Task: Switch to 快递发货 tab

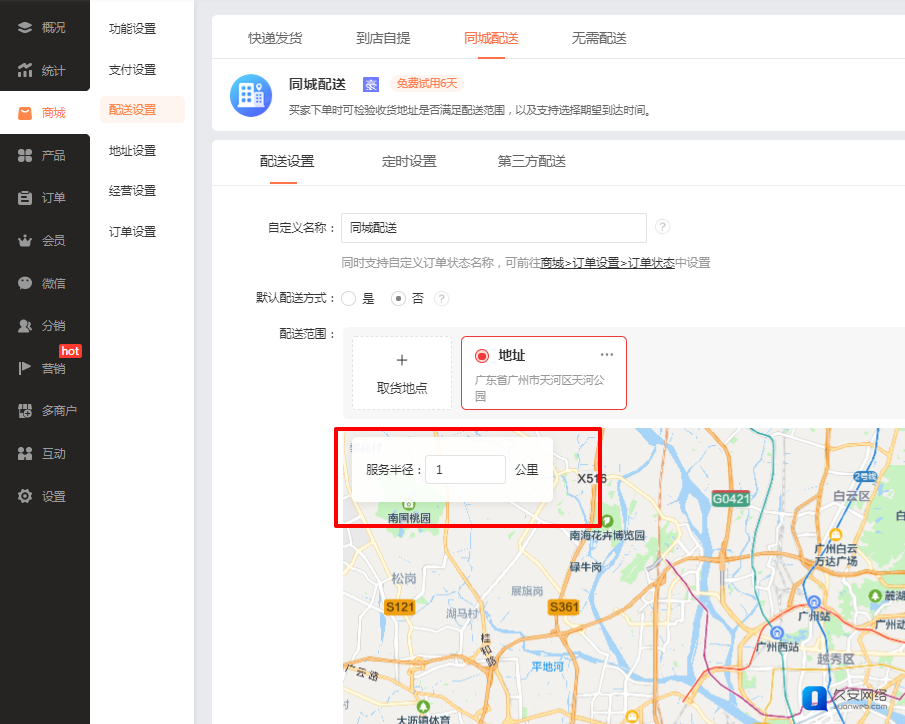Action: click(275, 38)
